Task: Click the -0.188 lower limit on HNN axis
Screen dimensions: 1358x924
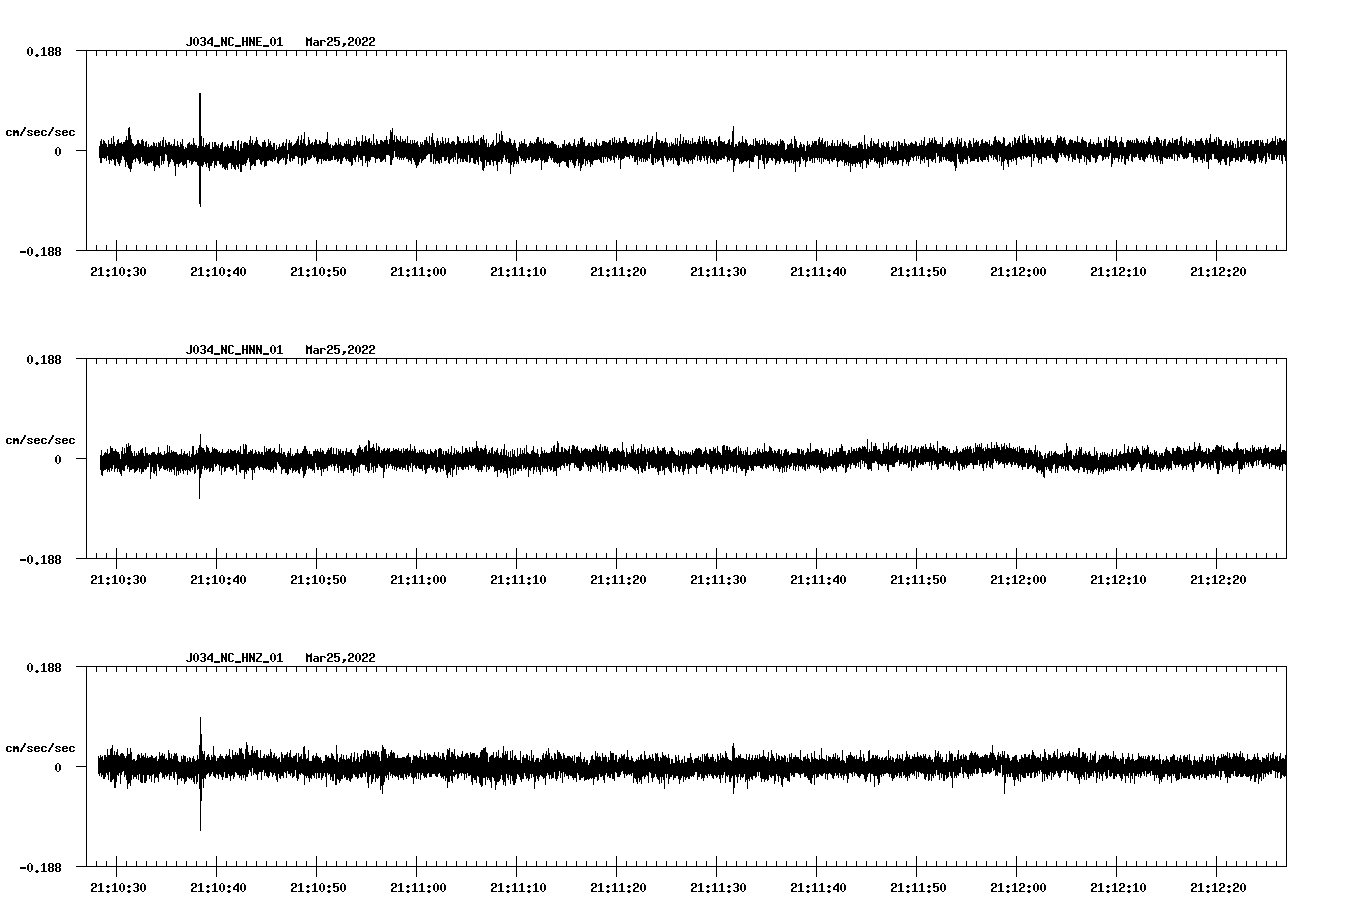Action: 40,560
